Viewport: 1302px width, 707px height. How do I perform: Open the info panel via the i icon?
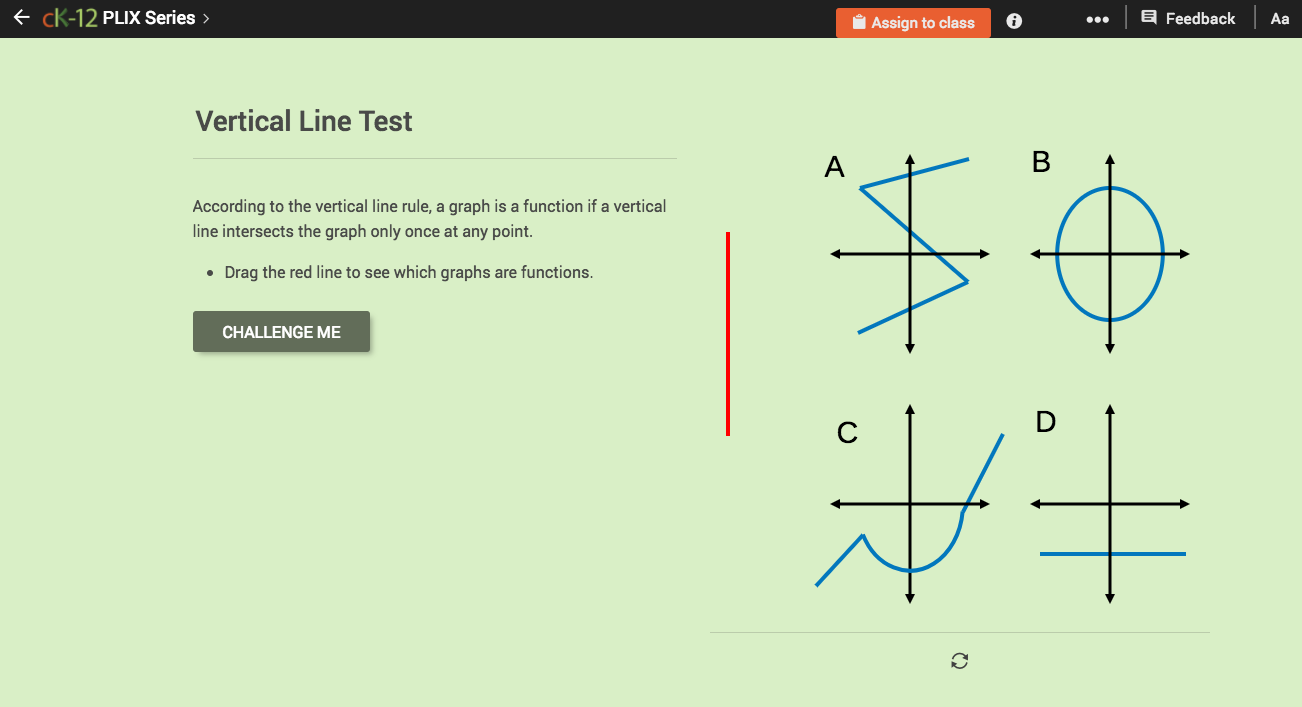(1013, 20)
